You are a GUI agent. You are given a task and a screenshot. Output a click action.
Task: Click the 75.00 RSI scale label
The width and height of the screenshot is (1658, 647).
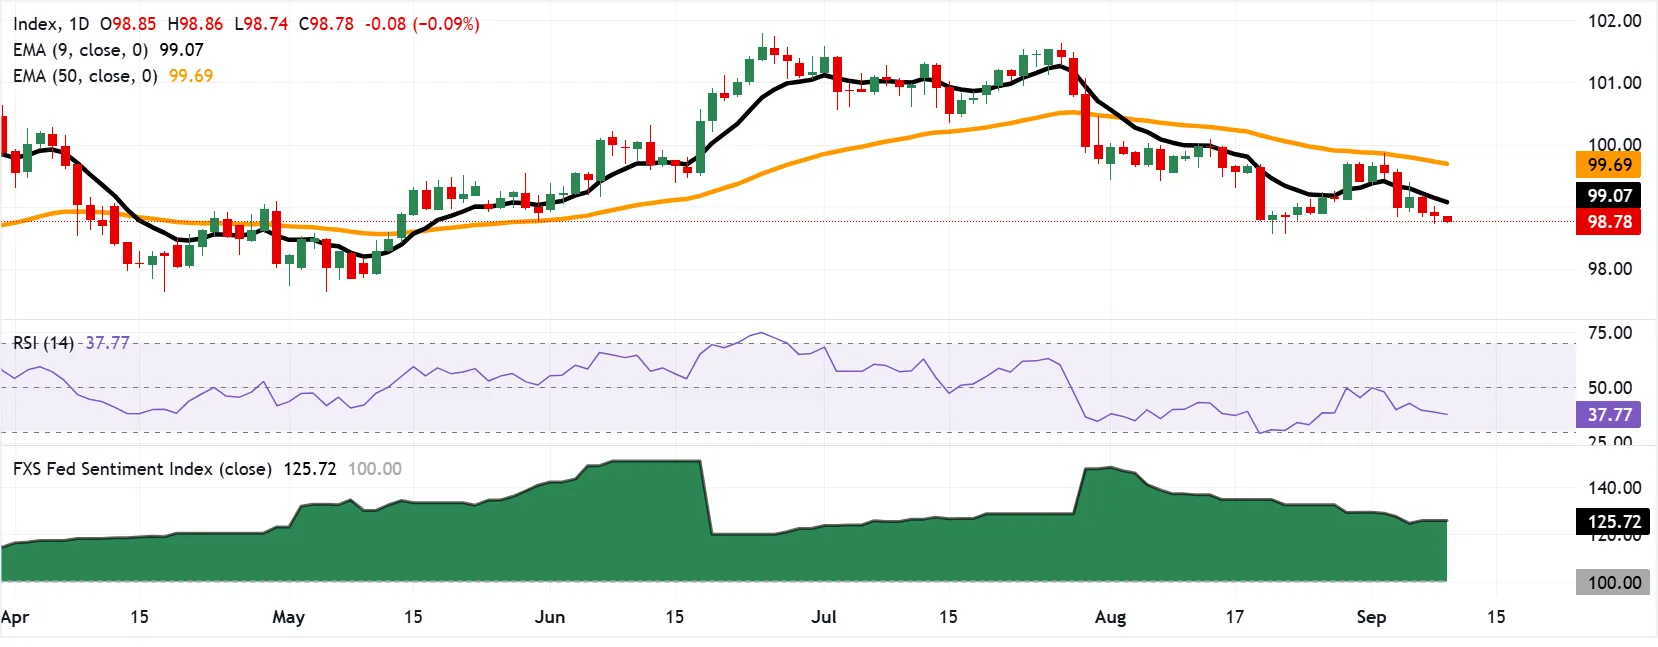[x=1610, y=333]
